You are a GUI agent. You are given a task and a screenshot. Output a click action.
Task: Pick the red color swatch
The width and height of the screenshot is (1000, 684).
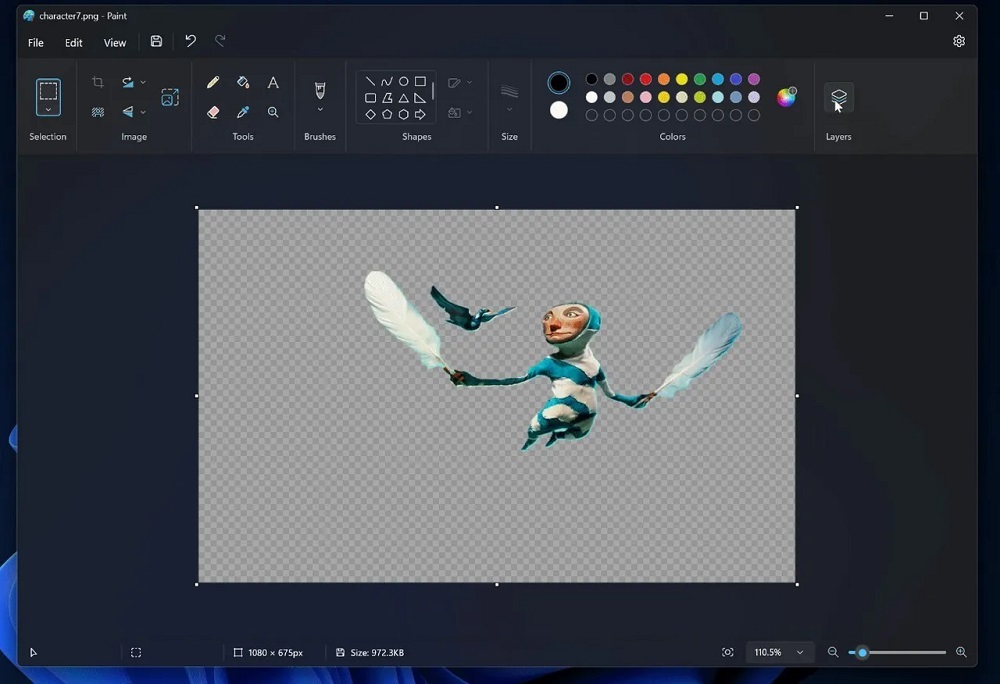646,79
